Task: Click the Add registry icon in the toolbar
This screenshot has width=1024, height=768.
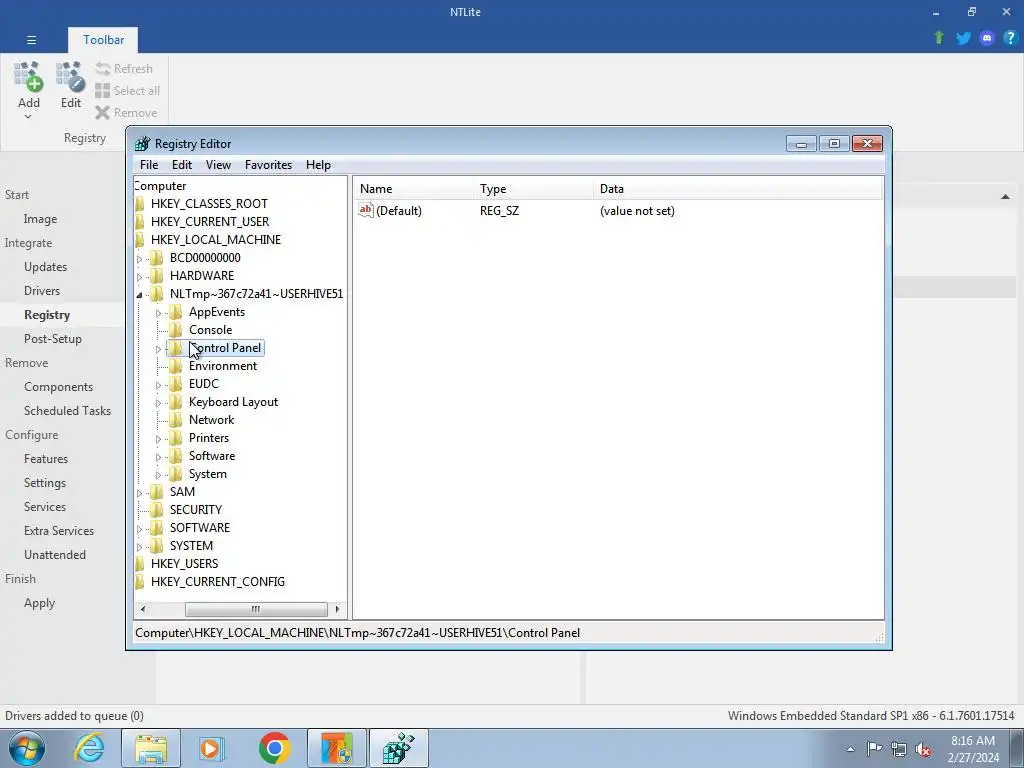Action: tap(28, 76)
